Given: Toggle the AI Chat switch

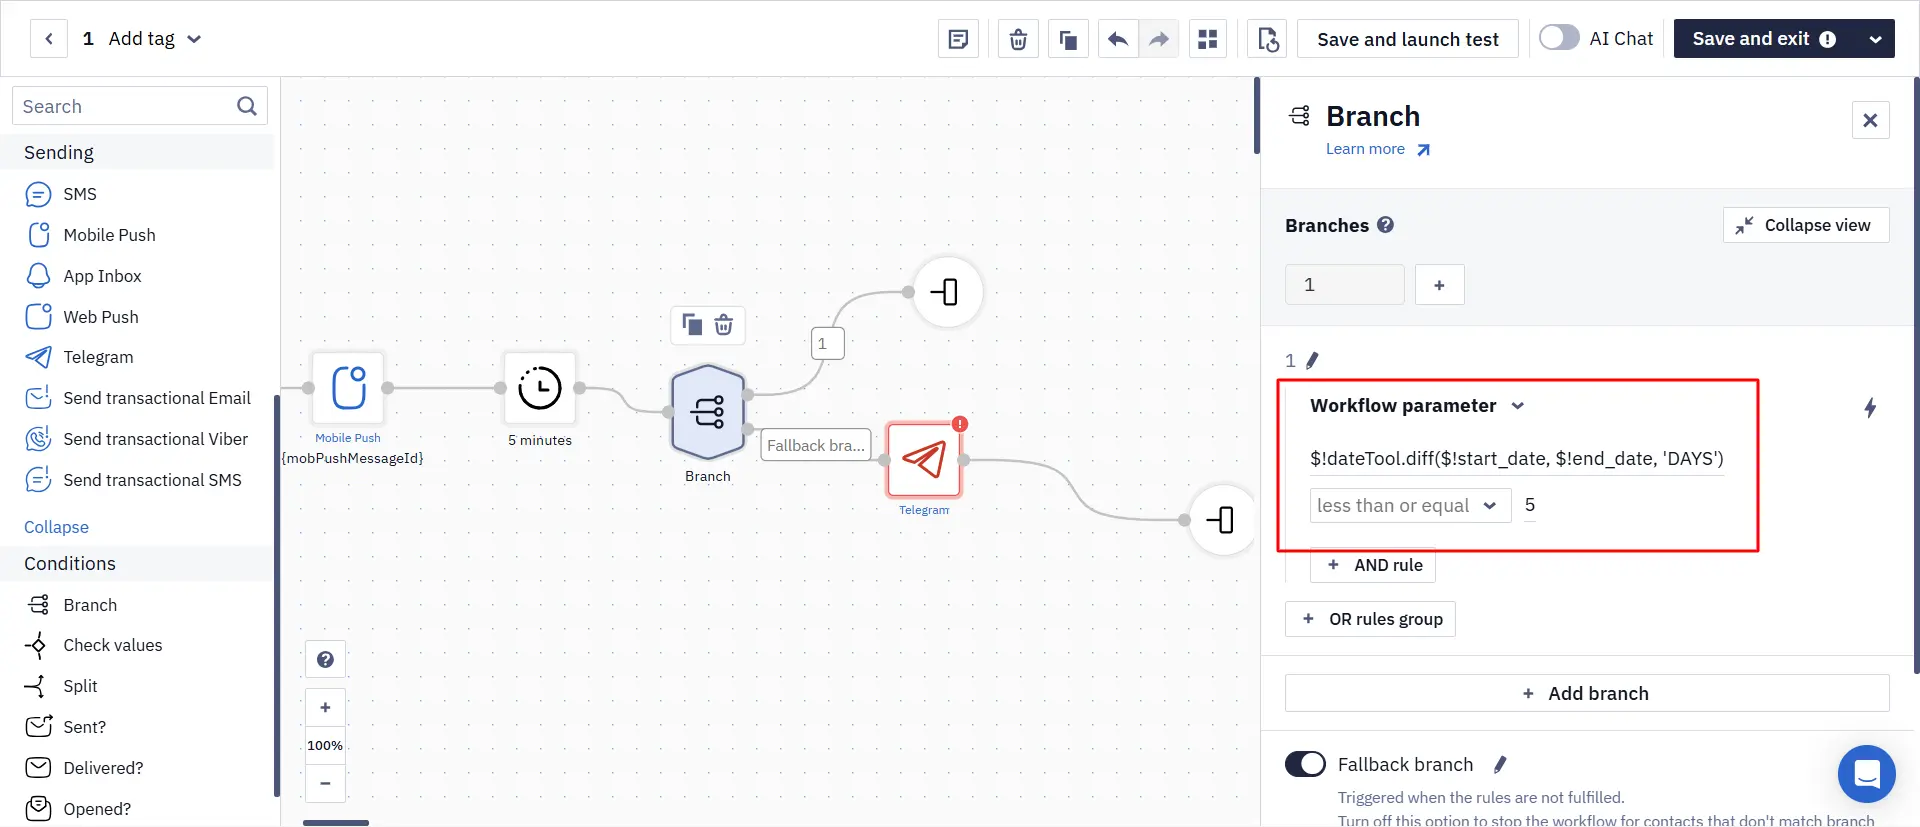Looking at the screenshot, I should tap(1559, 38).
